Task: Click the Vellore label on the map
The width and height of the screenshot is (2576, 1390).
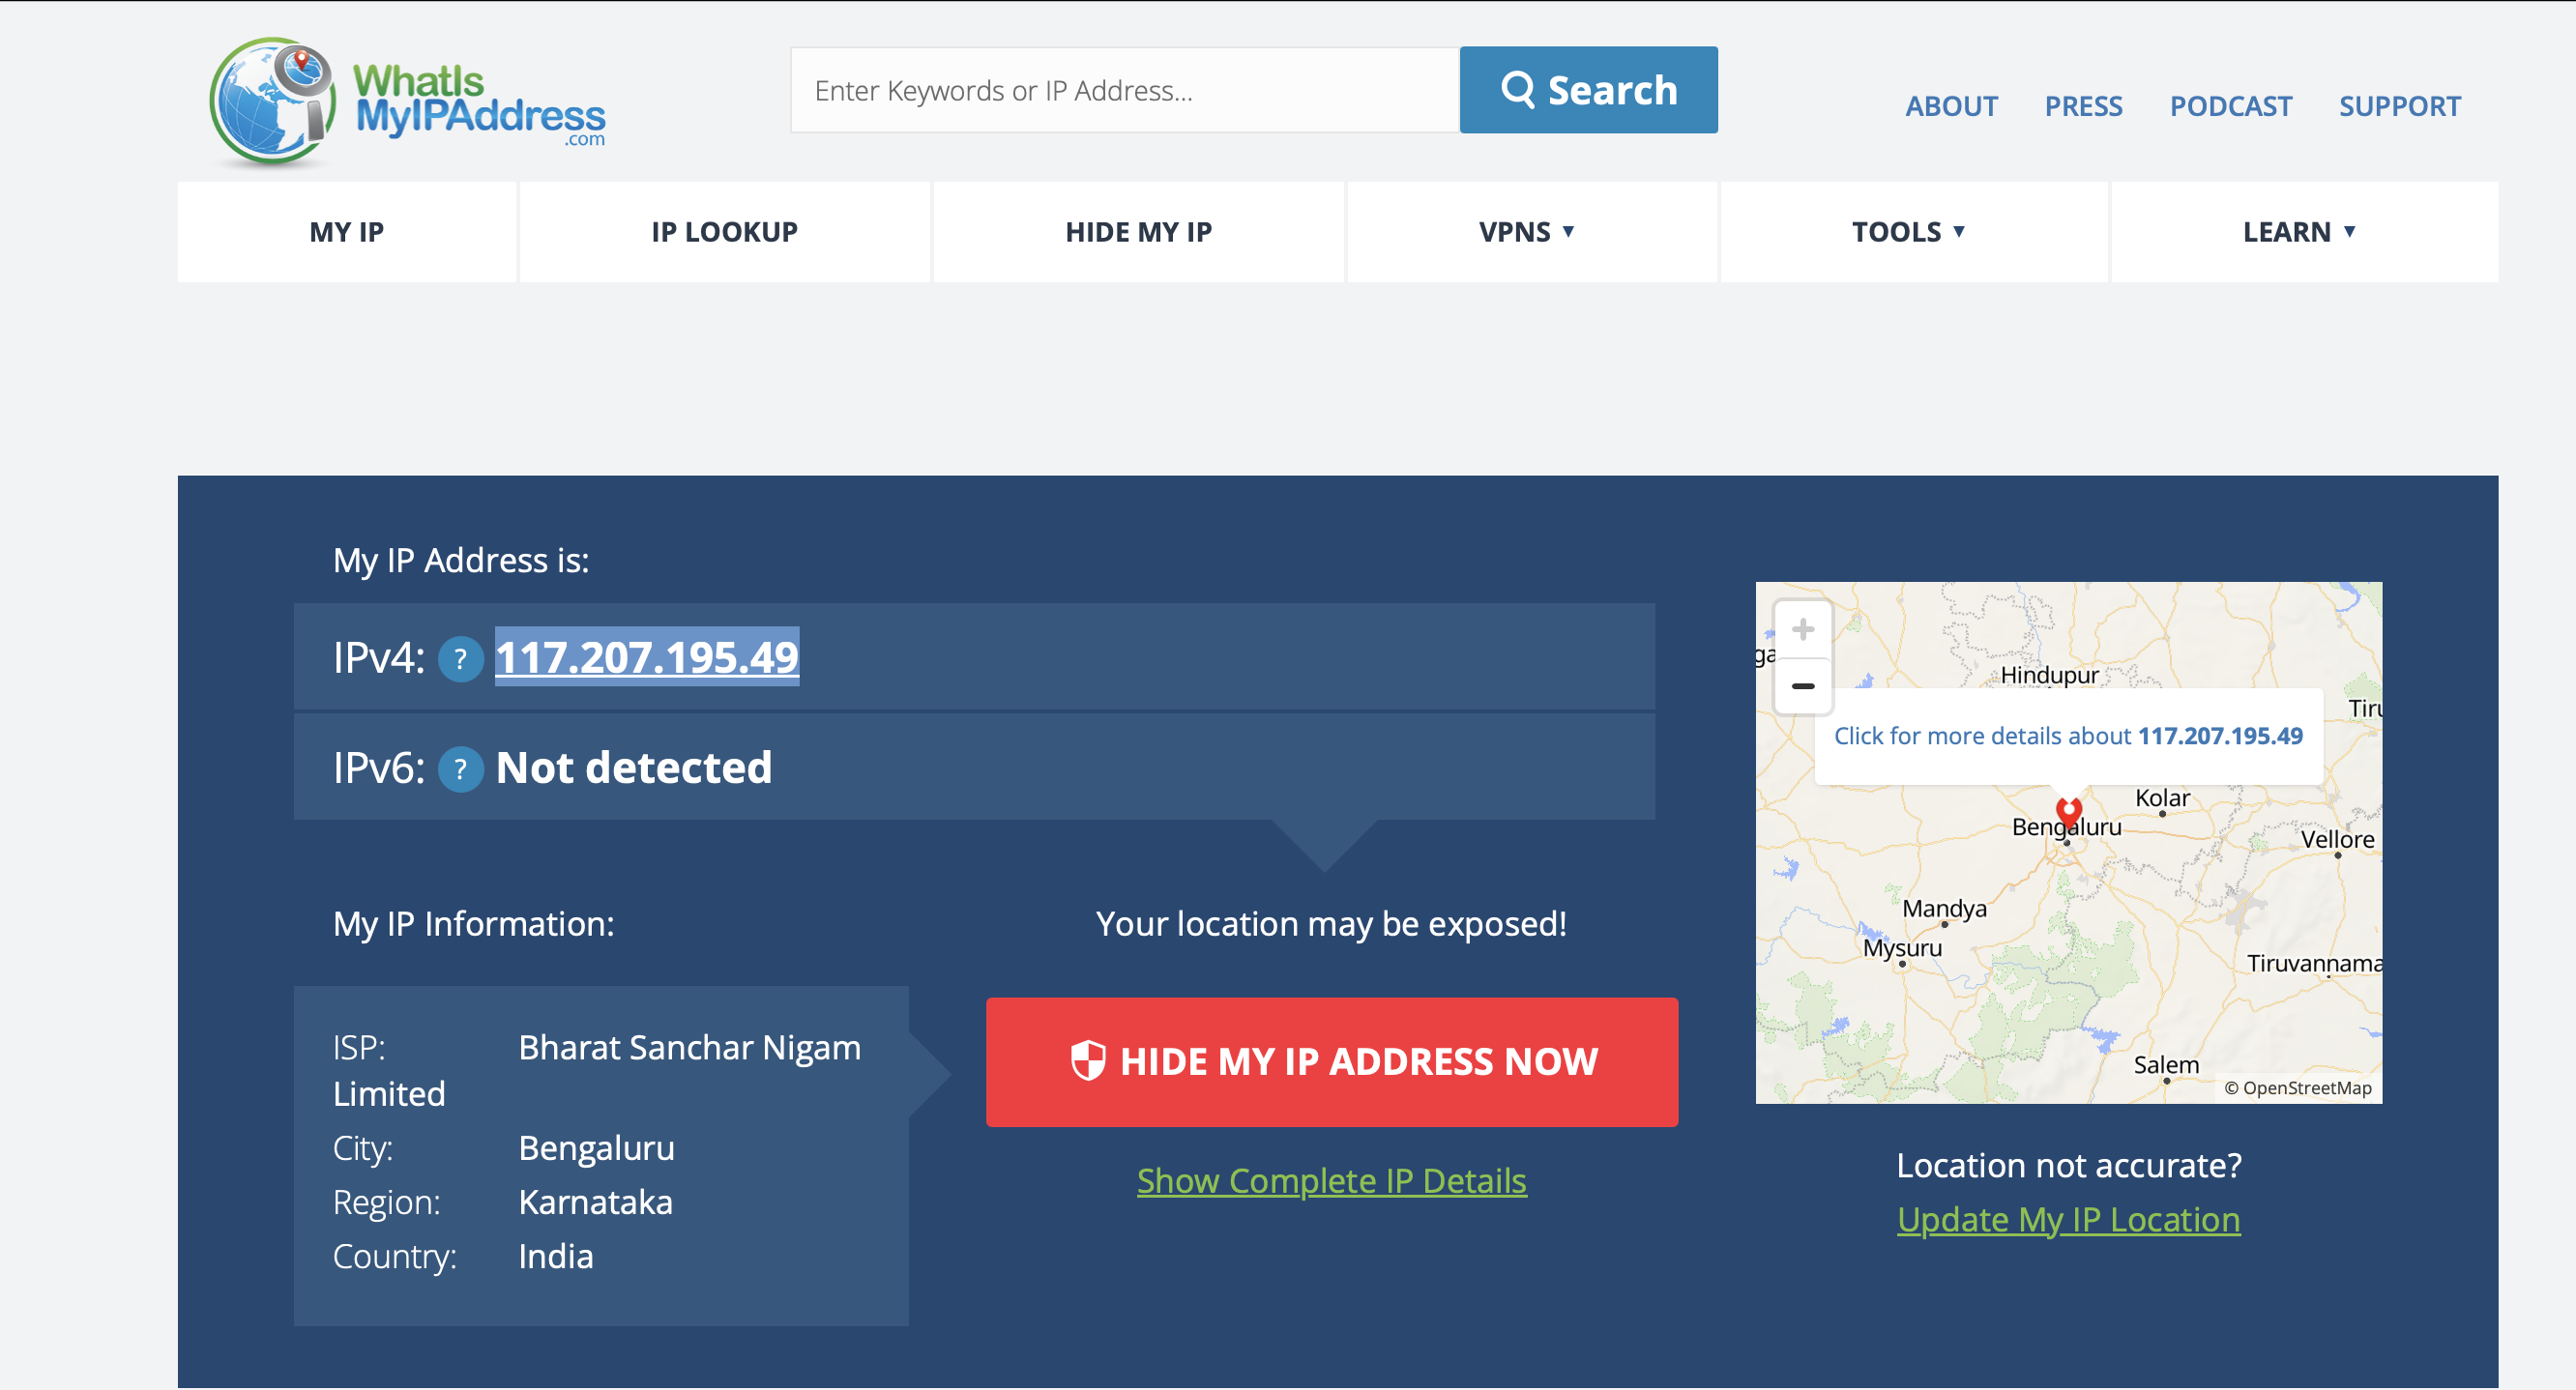Action: point(2337,839)
